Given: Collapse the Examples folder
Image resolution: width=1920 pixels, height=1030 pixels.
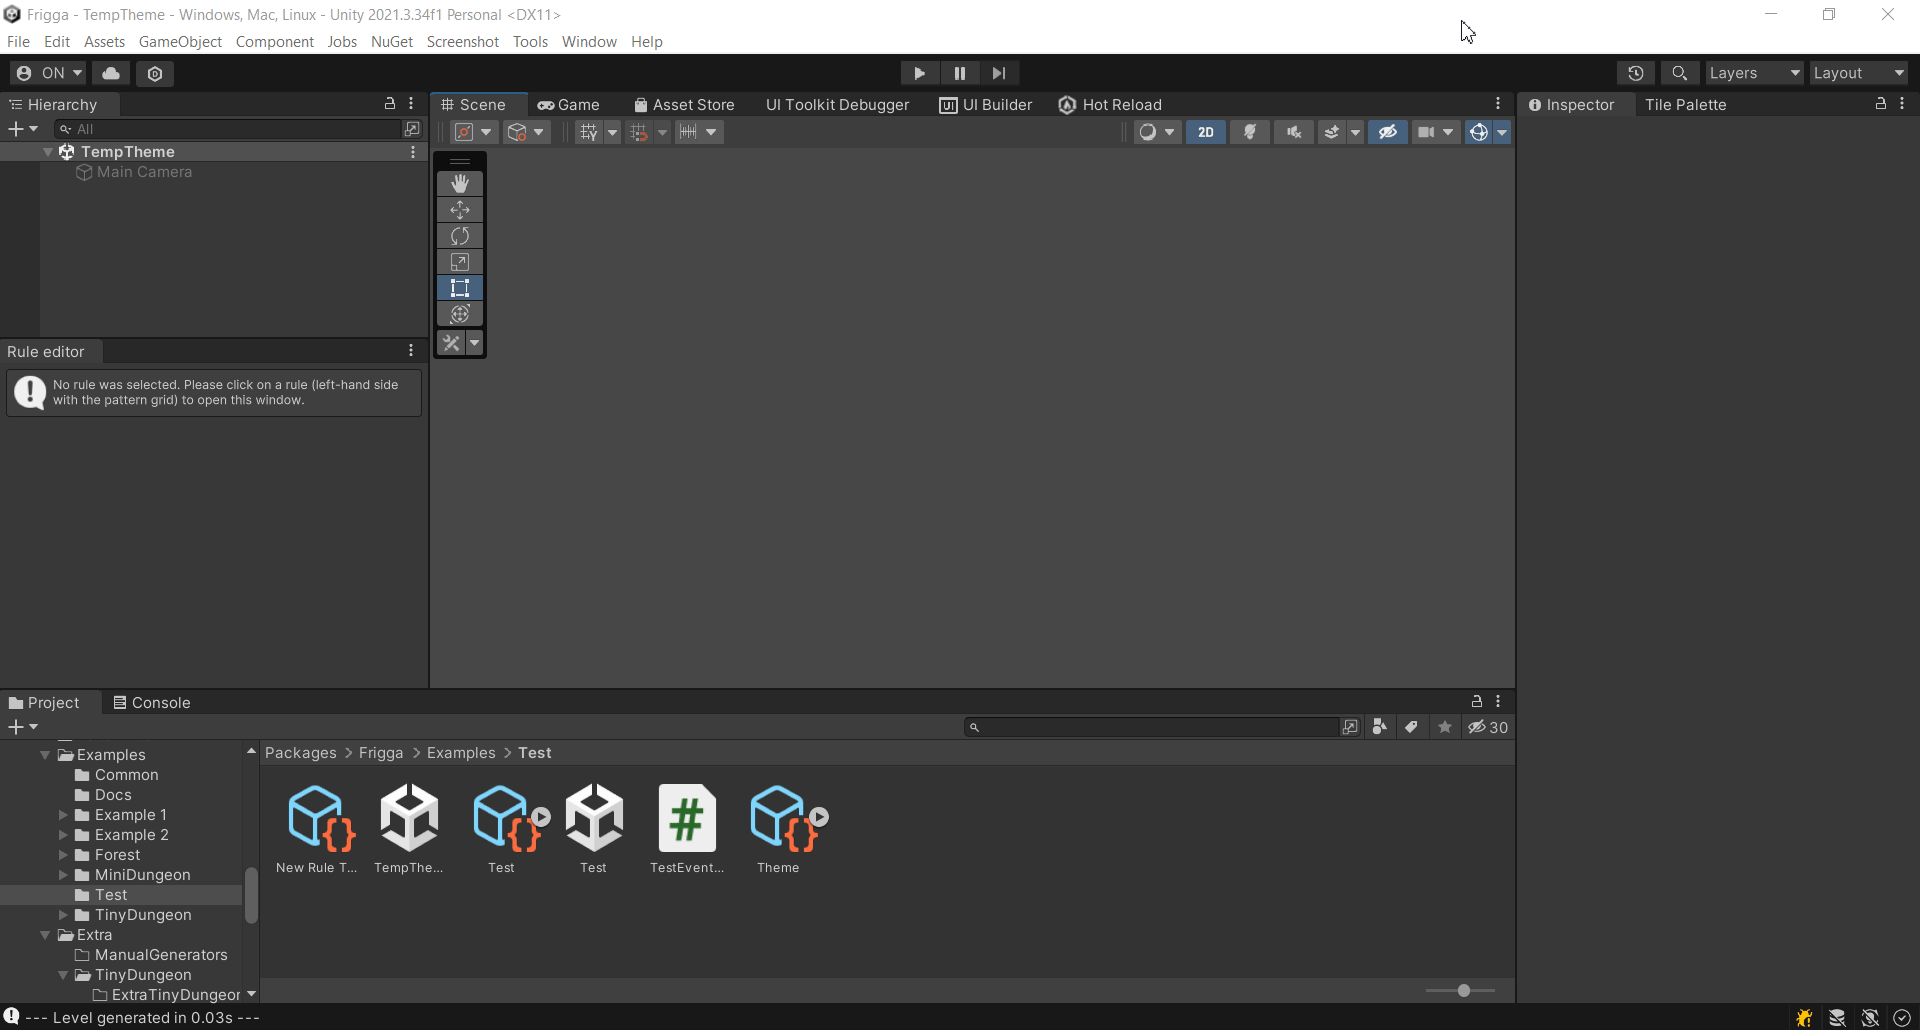Looking at the screenshot, I should tap(45, 755).
